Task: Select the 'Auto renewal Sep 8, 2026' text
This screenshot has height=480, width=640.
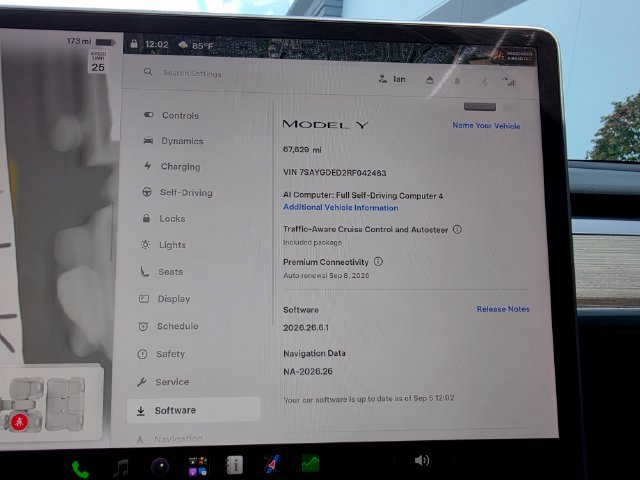Action: pyautogui.click(x=326, y=276)
